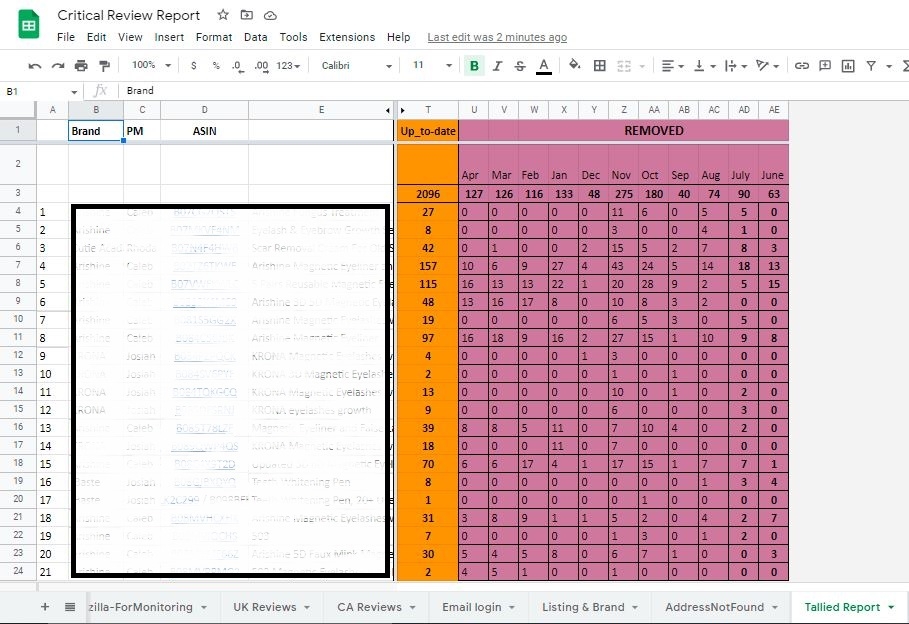Select column T header

coord(428,110)
